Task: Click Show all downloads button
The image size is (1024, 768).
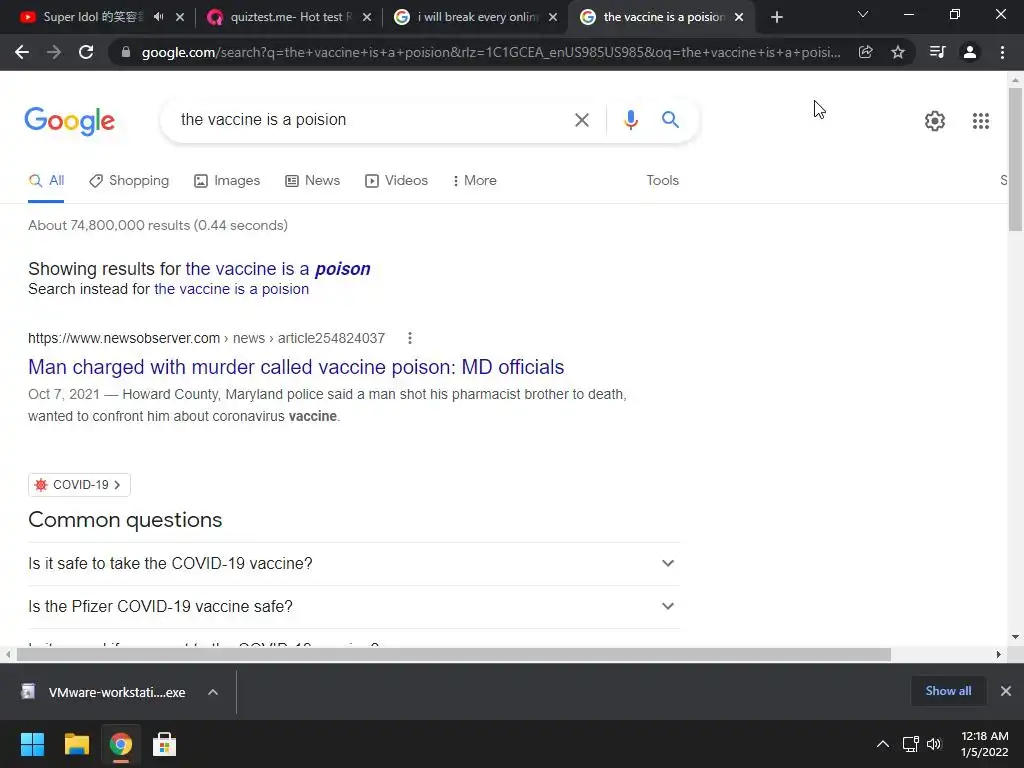Action: (x=948, y=691)
